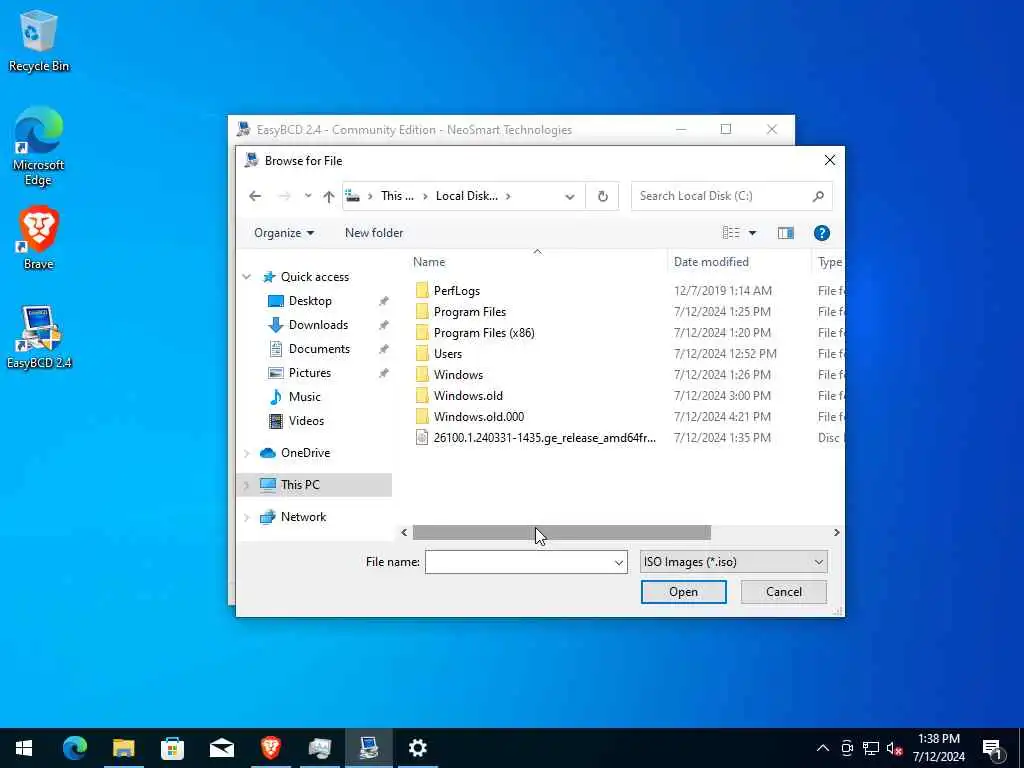Open recent locations dropdown arrow
This screenshot has width=1024, height=768.
pos(308,196)
